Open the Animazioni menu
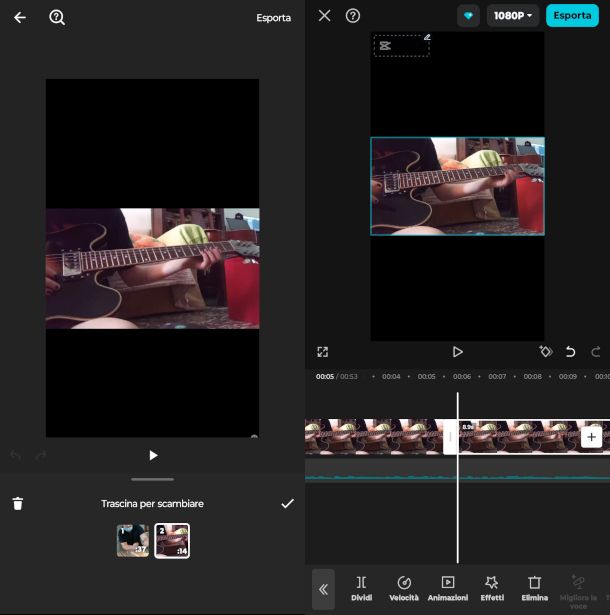The width and height of the screenshot is (610, 615). pos(447,587)
